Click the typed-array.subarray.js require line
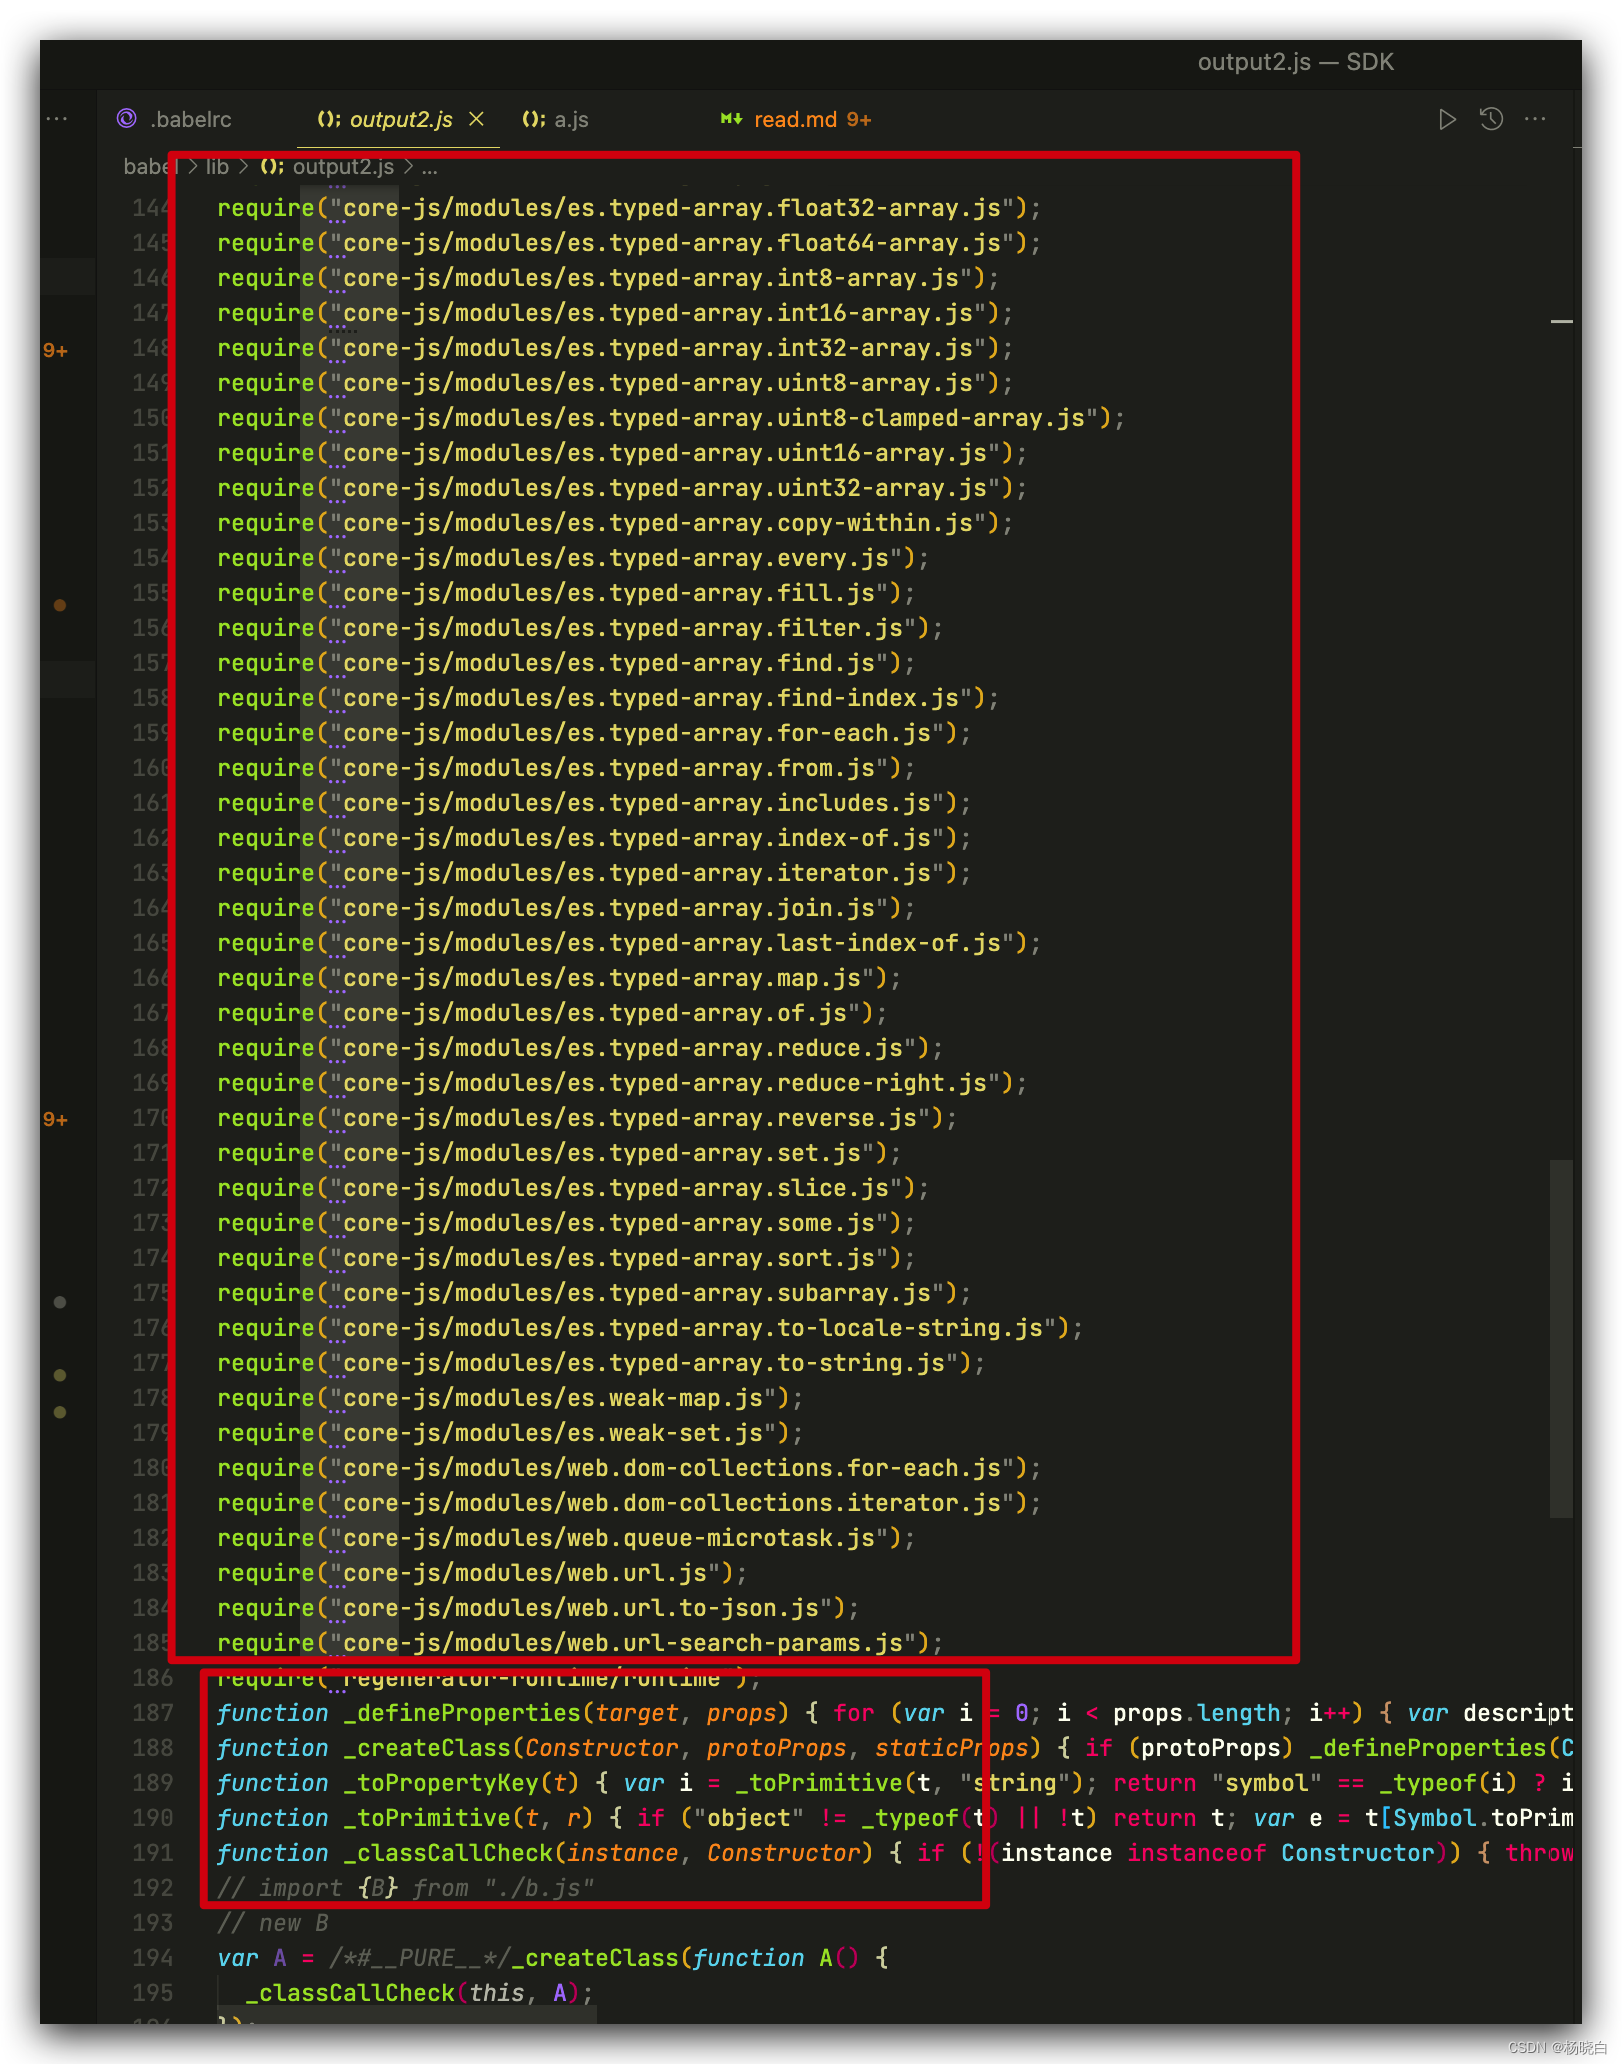 (594, 1293)
